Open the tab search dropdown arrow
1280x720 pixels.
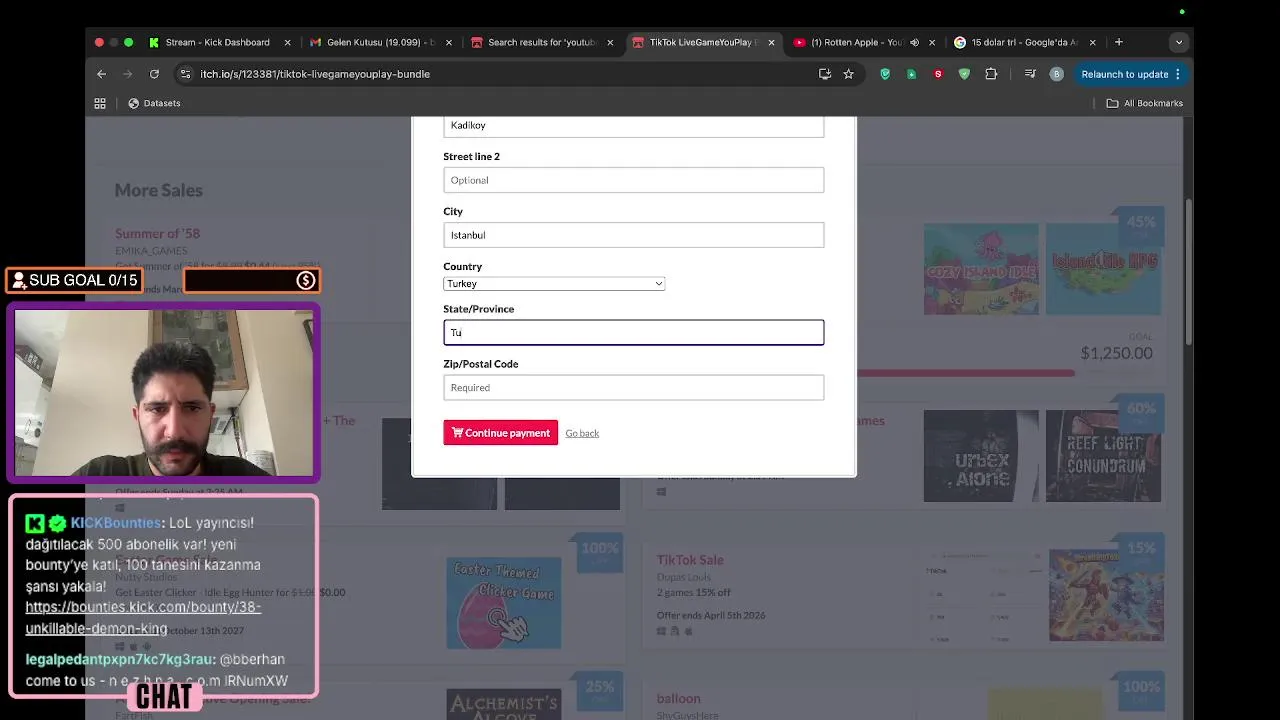[x=1179, y=43]
